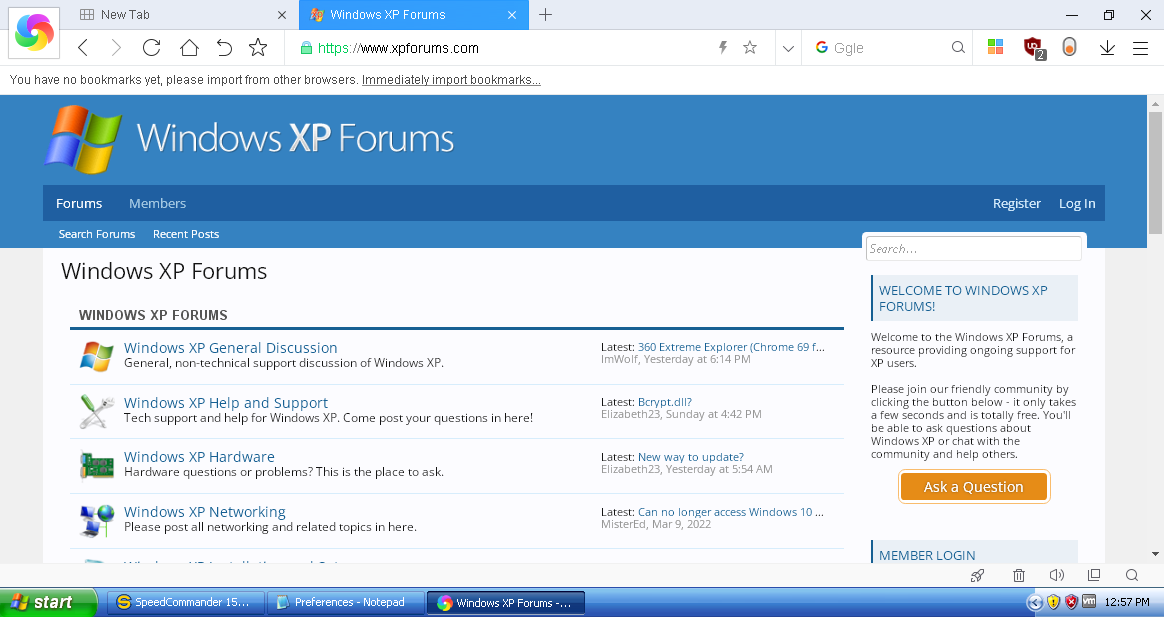This screenshot has width=1164, height=617.
Task: Click the Help and Support tools icon
Action: 97,411
